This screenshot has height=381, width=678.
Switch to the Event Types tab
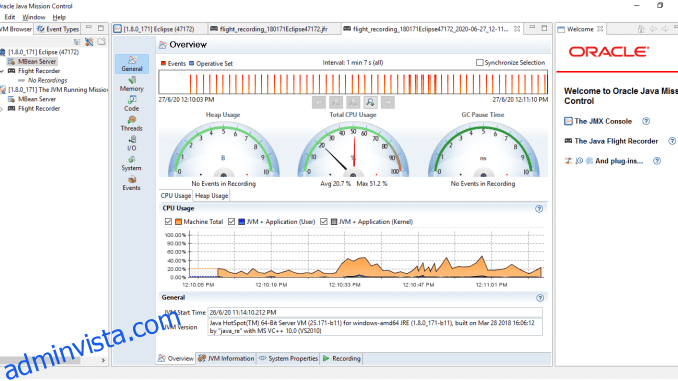pyautogui.click(x=58, y=29)
